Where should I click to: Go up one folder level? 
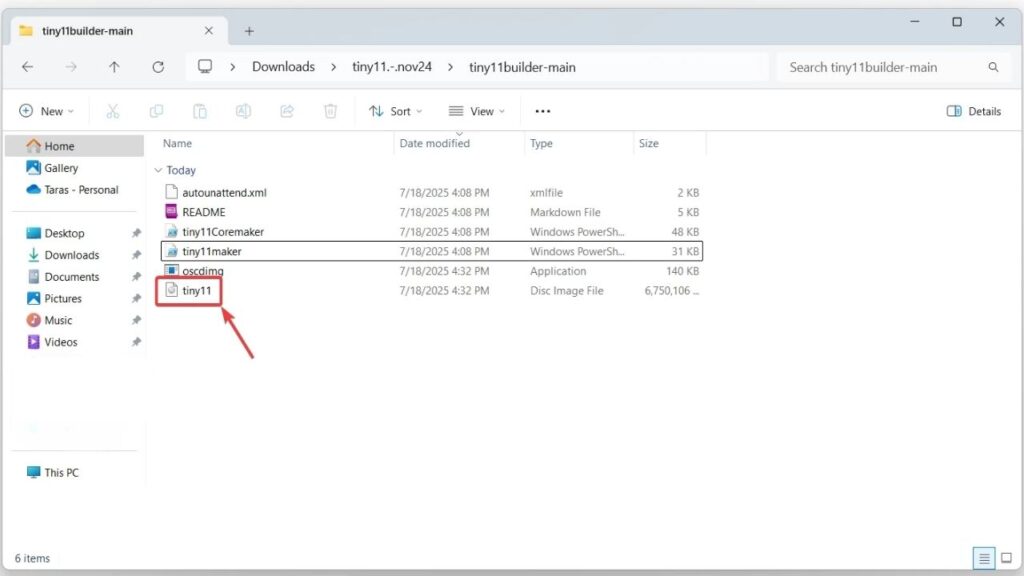tap(114, 67)
